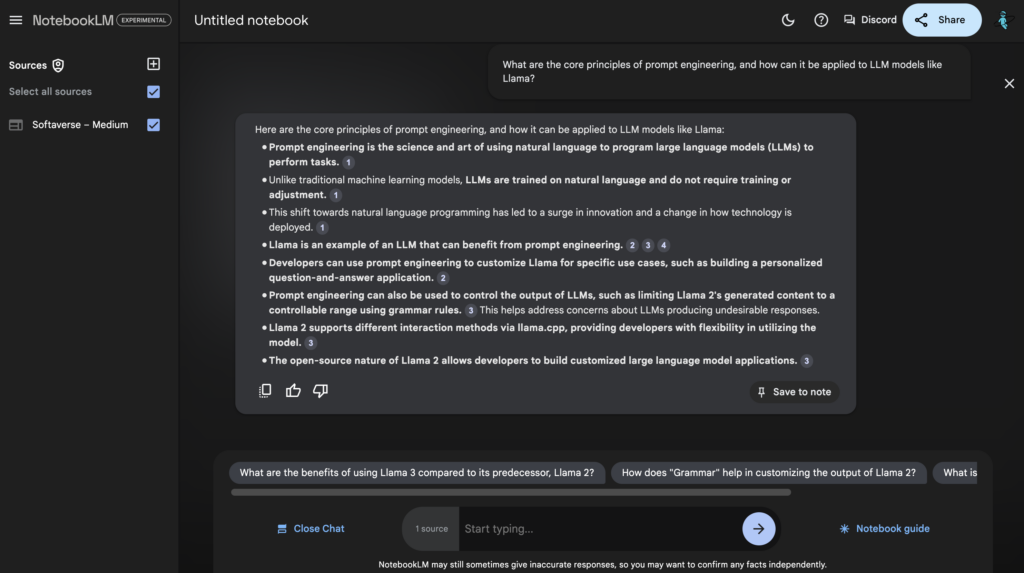The width and height of the screenshot is (1024, 573).
Task: Submit the message with arrow button
Action: tap(758, 529)
